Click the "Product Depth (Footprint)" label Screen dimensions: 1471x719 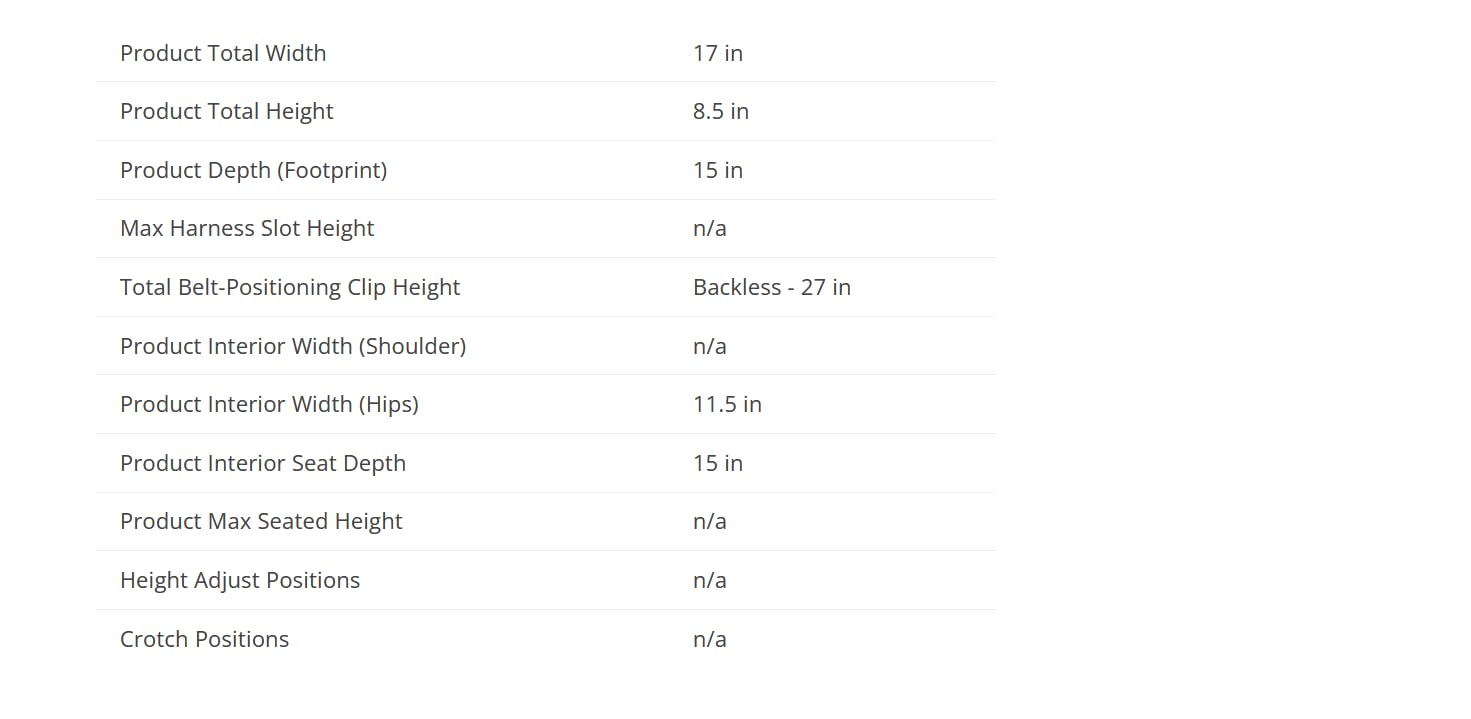pyautogui.click(x=253, y=170)
